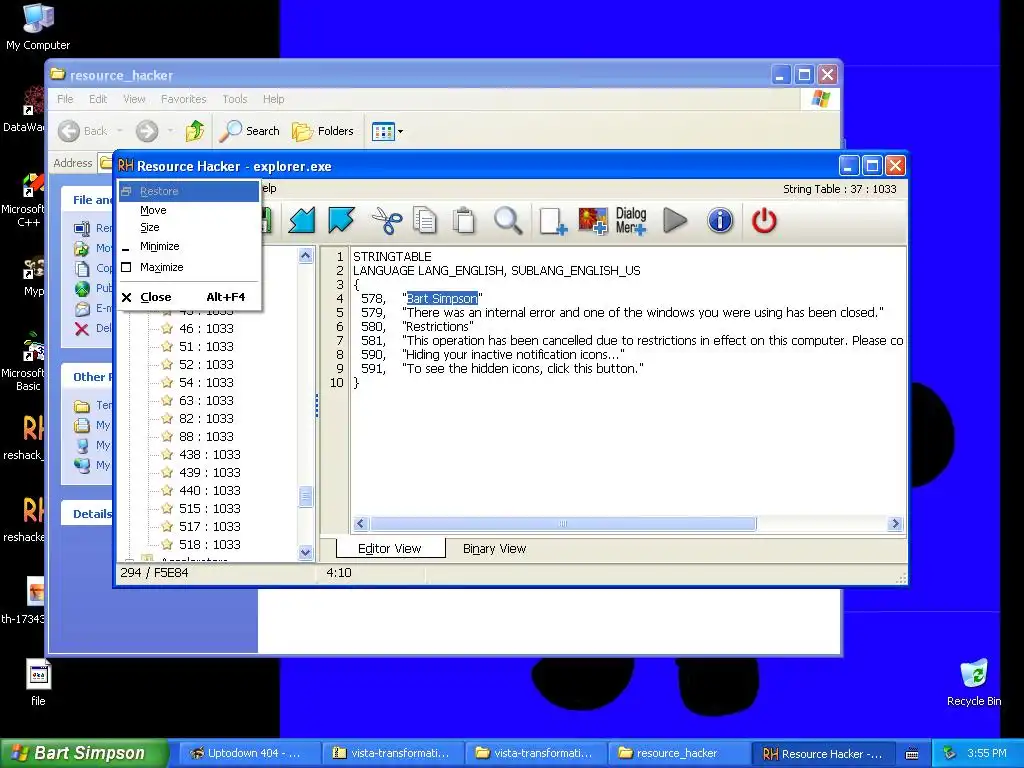Click the editor horizontal scrollbar thumb
This screenshot has height=768, width=1024.
[x=563, y=524]
